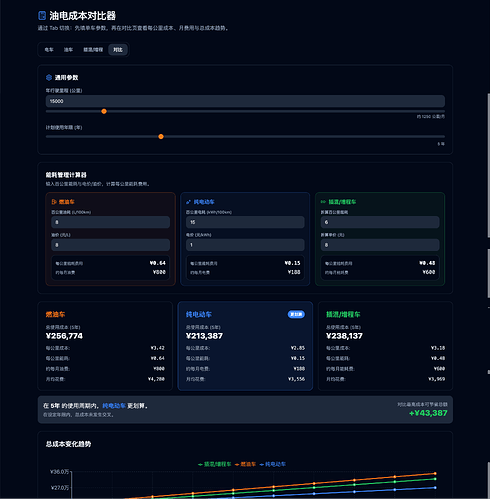
Task: Adjust the 年行驶里程 slider handle
Action: point(104,111)
